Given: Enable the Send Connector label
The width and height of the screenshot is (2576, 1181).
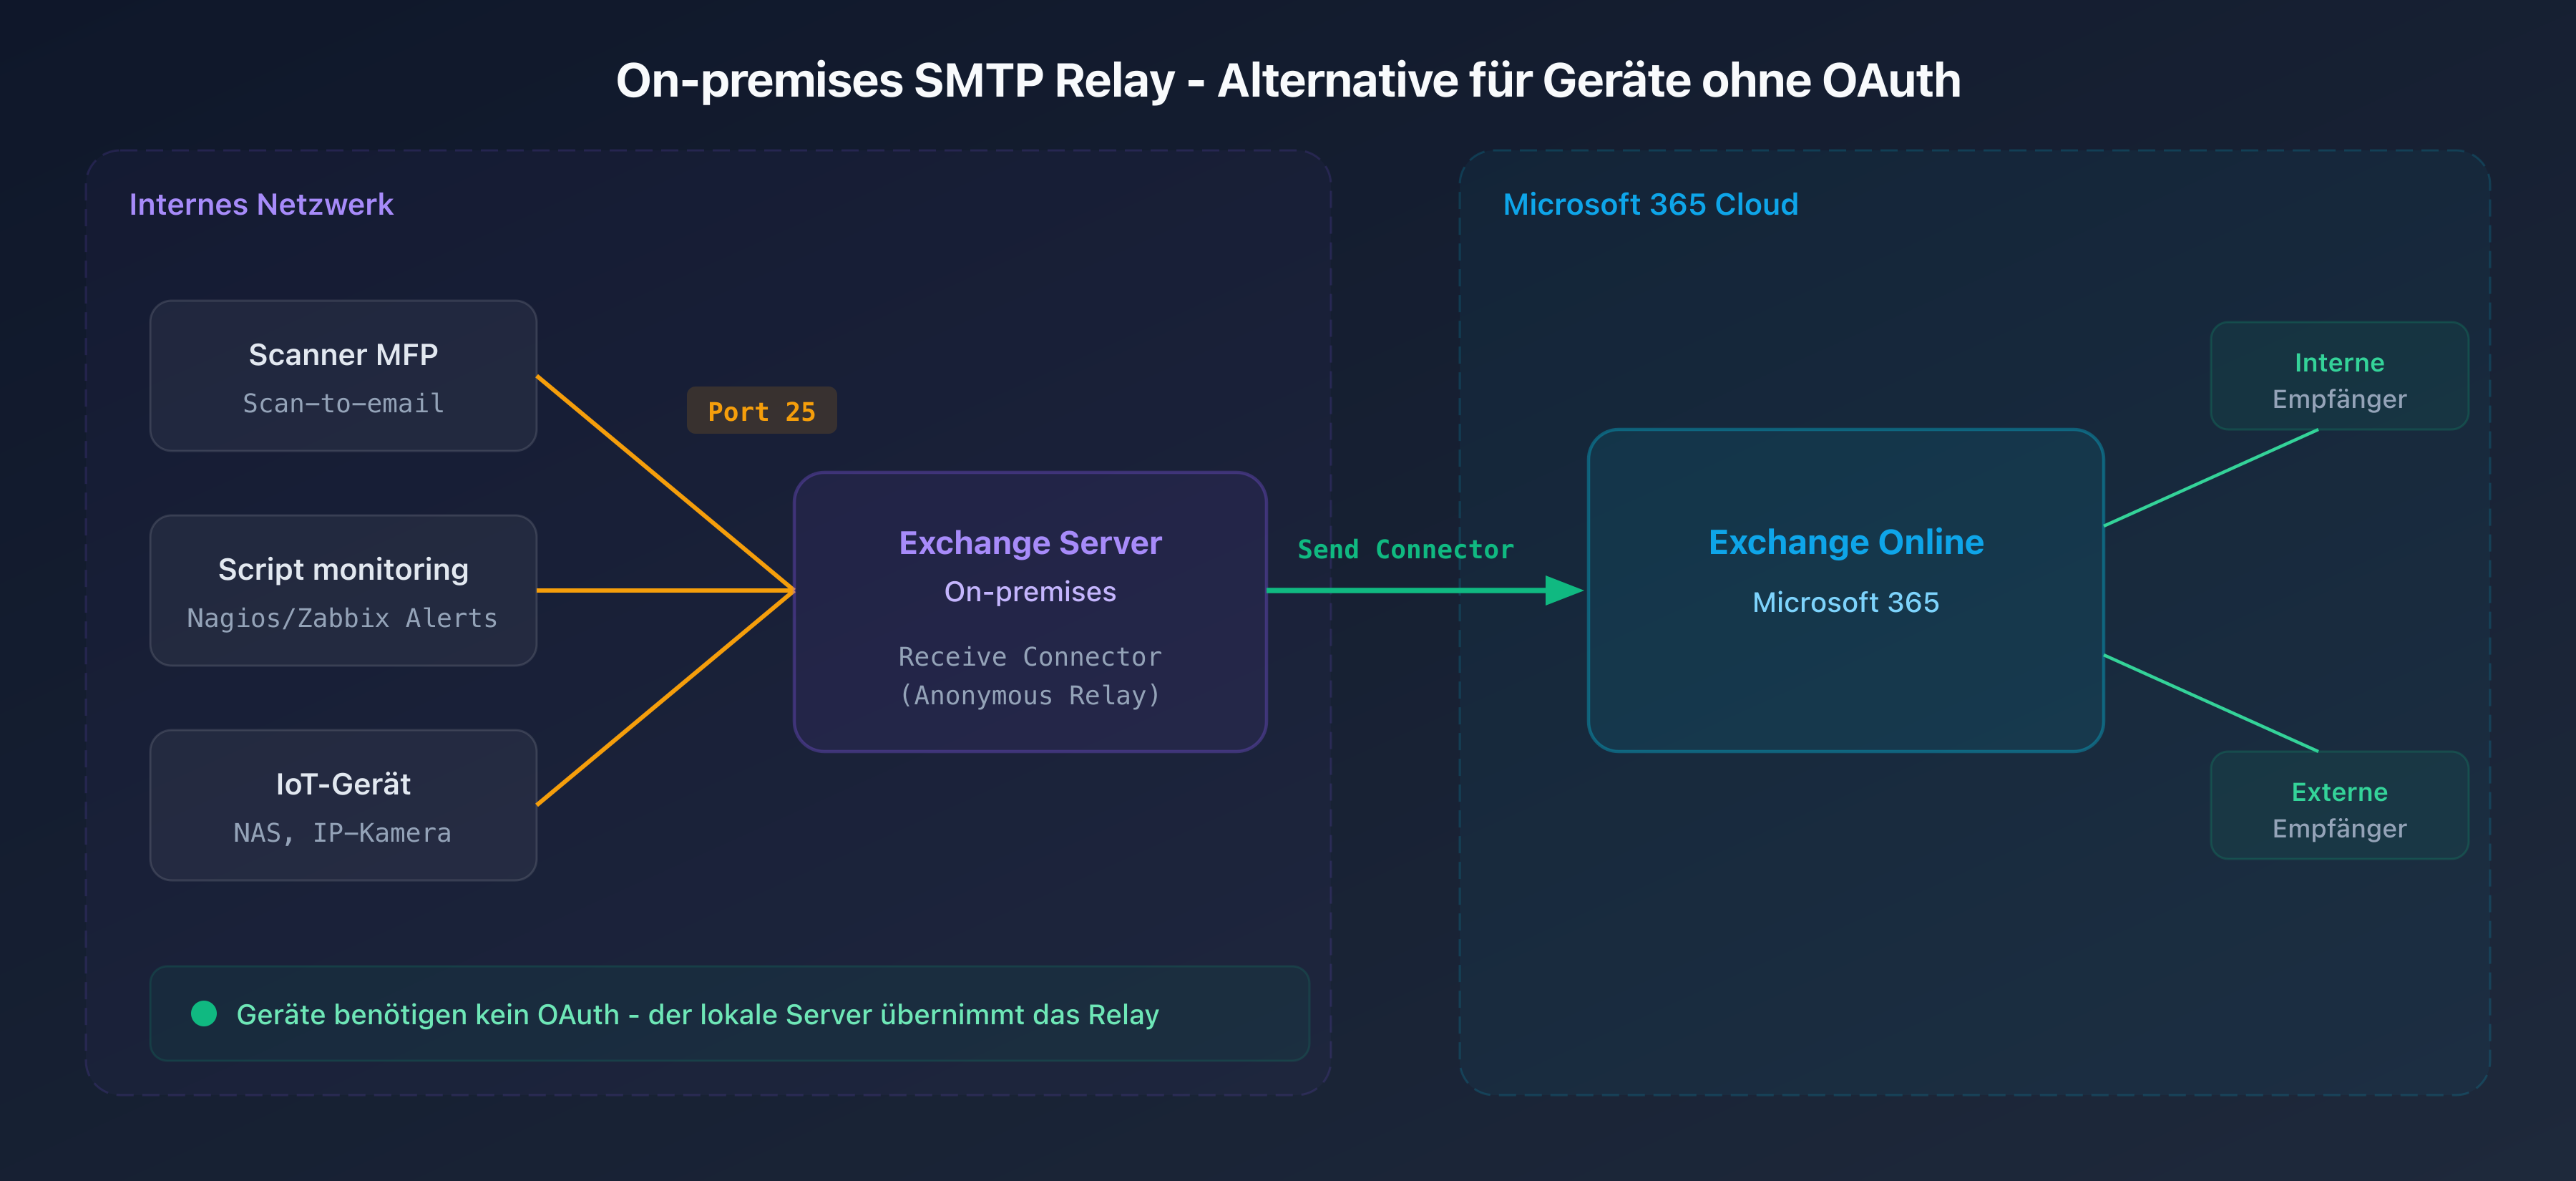Looking at the screenshot, I should point(1405,548).
